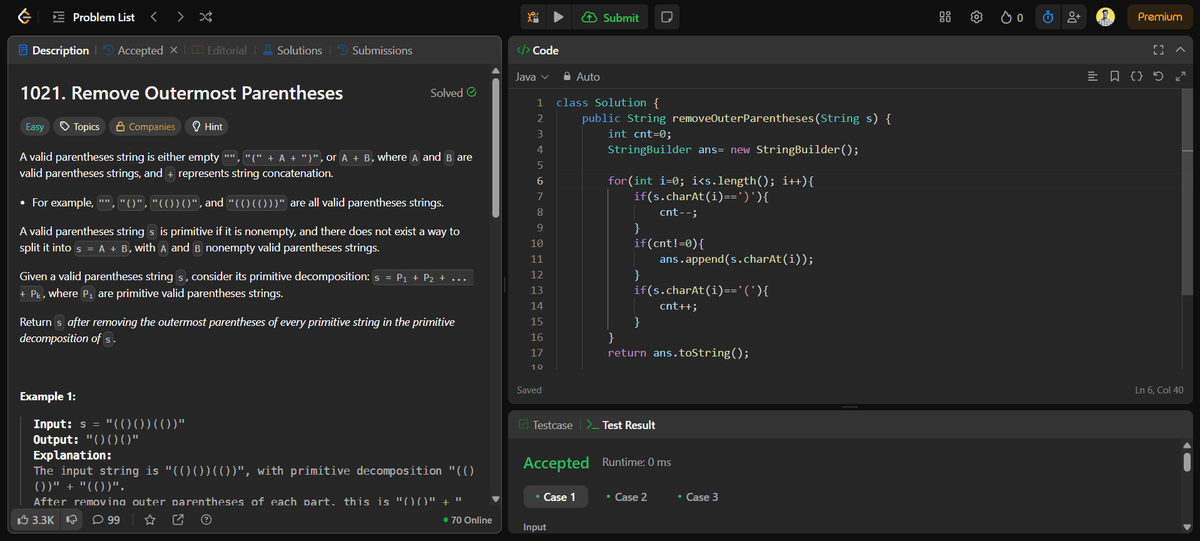Open the profile avatar menu
The width and height of the screenshot is (1200, 541).
click(x=1105, y=17)
